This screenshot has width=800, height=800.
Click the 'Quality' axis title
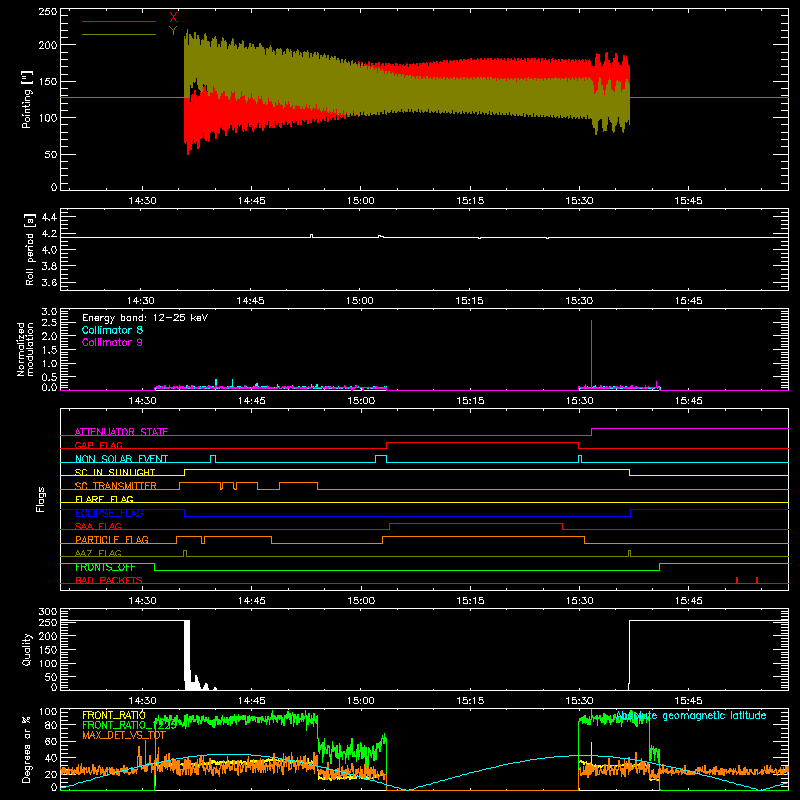coord(27,649)
